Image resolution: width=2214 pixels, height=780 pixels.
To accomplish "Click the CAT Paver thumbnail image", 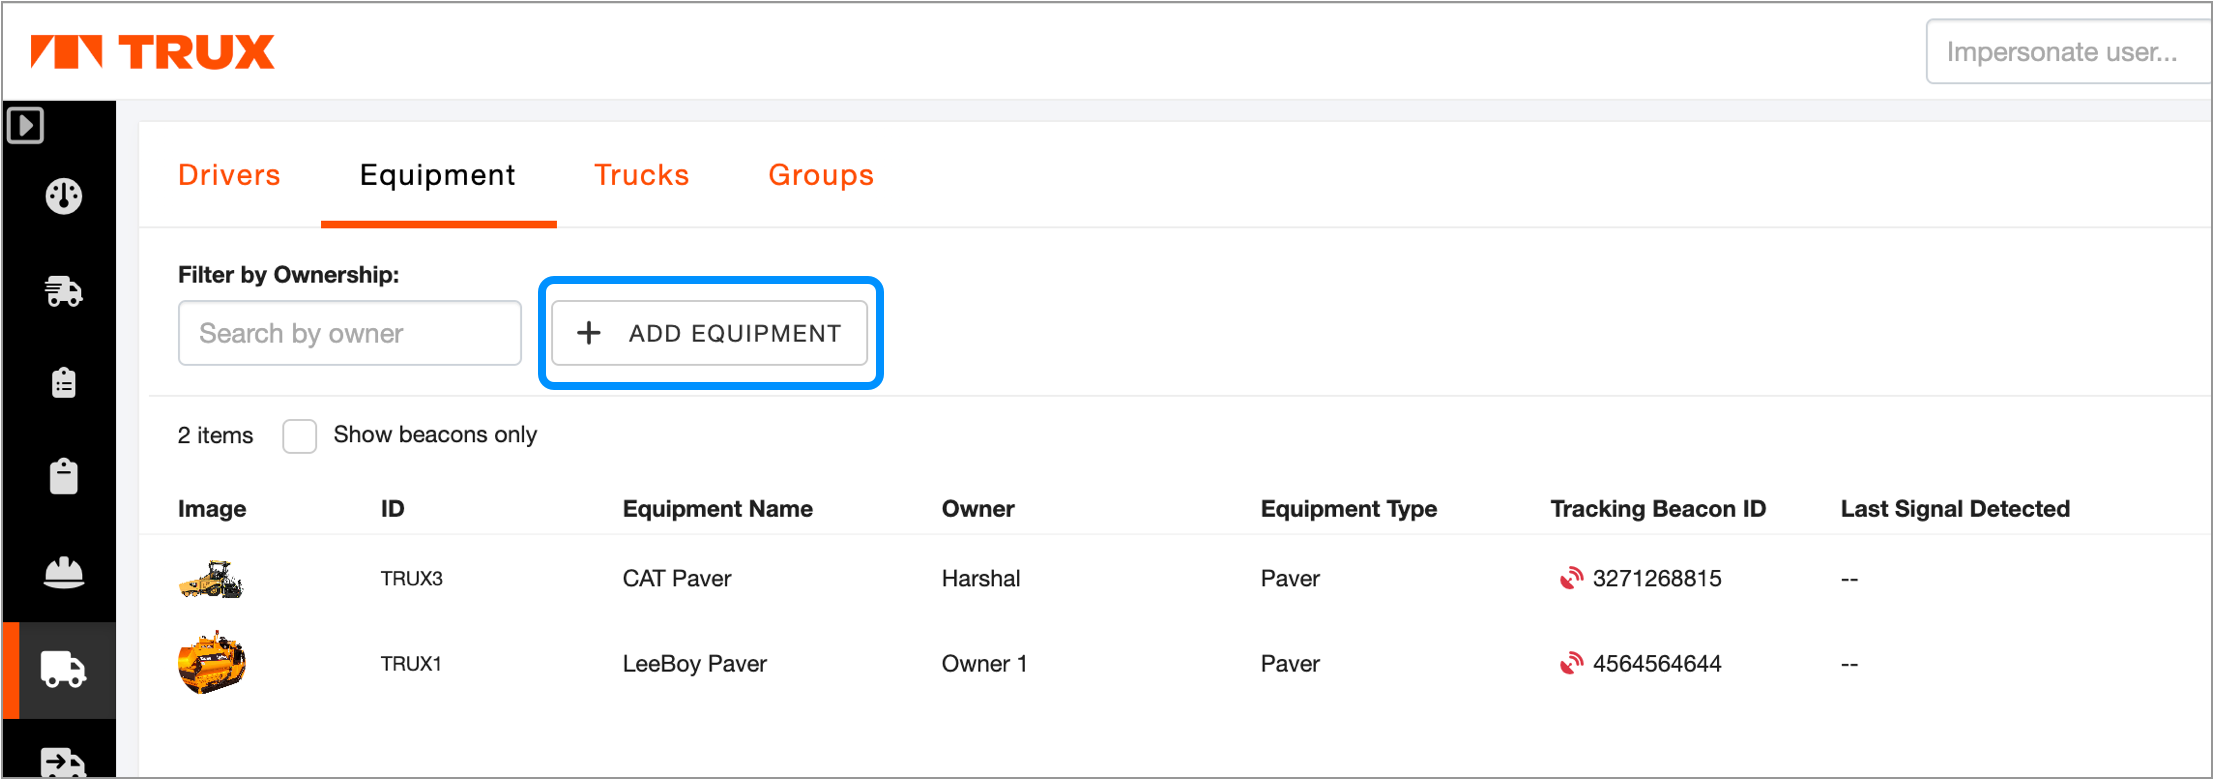I will [211, 579].
